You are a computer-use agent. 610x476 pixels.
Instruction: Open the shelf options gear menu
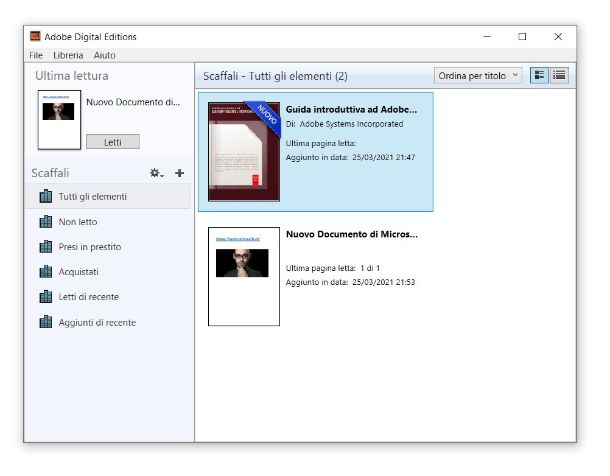[x=156, y=173]
